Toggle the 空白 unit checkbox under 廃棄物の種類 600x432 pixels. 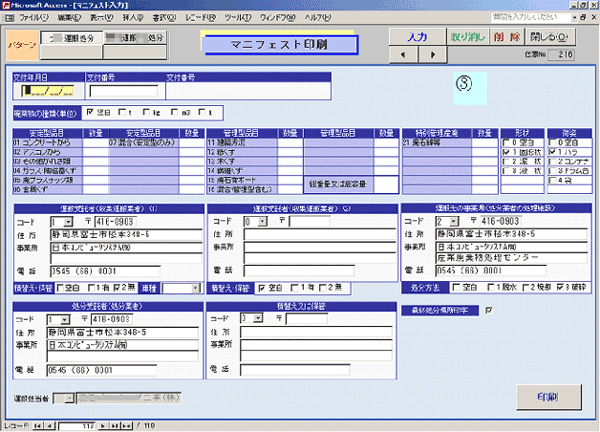(90, 112)
